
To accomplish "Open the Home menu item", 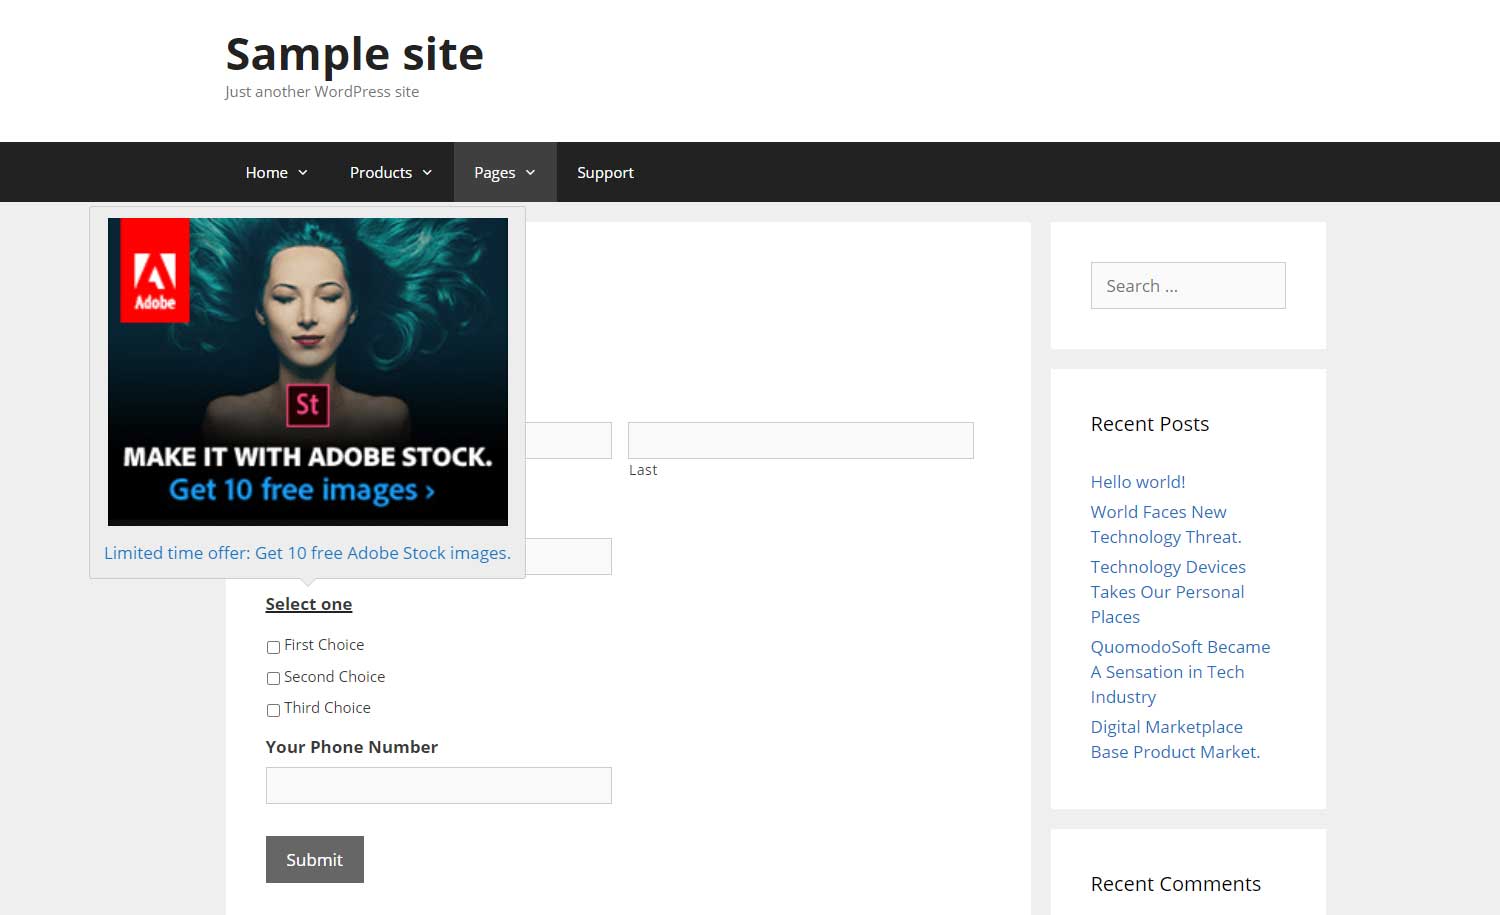I will click(276, 172).
